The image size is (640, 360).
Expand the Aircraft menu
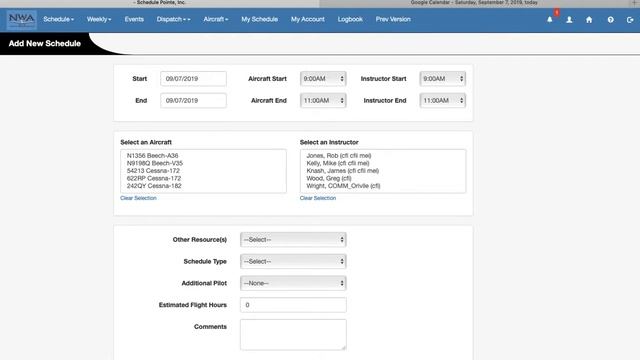point(216,19)
